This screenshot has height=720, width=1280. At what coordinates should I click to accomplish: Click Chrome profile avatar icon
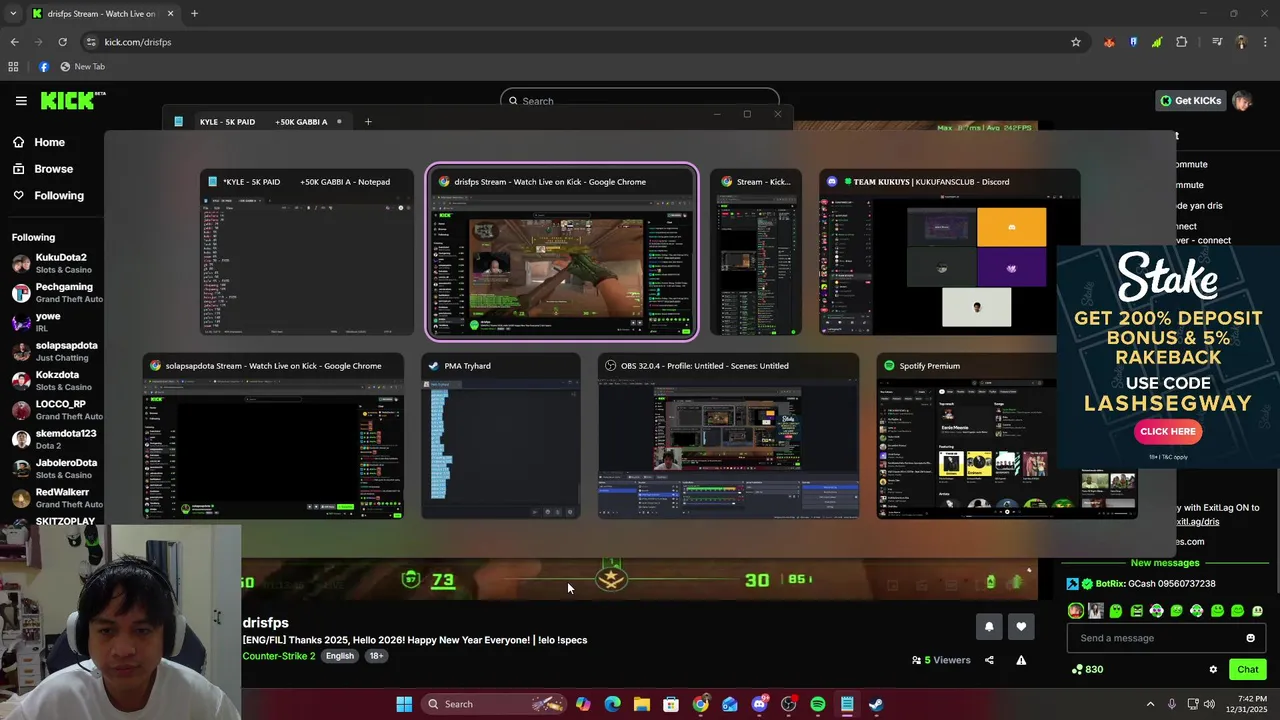(1241, 42)
